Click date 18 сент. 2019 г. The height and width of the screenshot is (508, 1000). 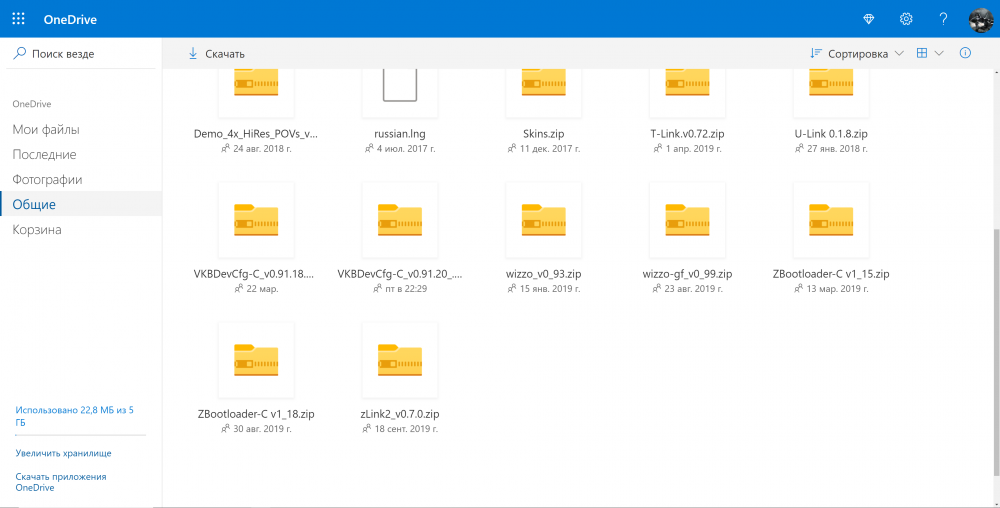(406, 429)
